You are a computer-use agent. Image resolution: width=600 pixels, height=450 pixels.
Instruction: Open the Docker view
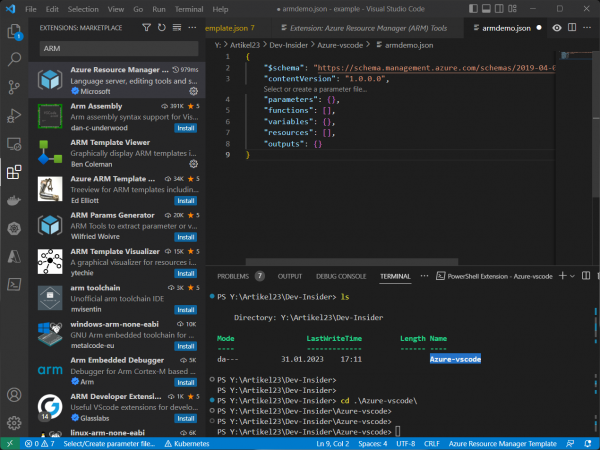pyautogui.click(x=14, y=201)
